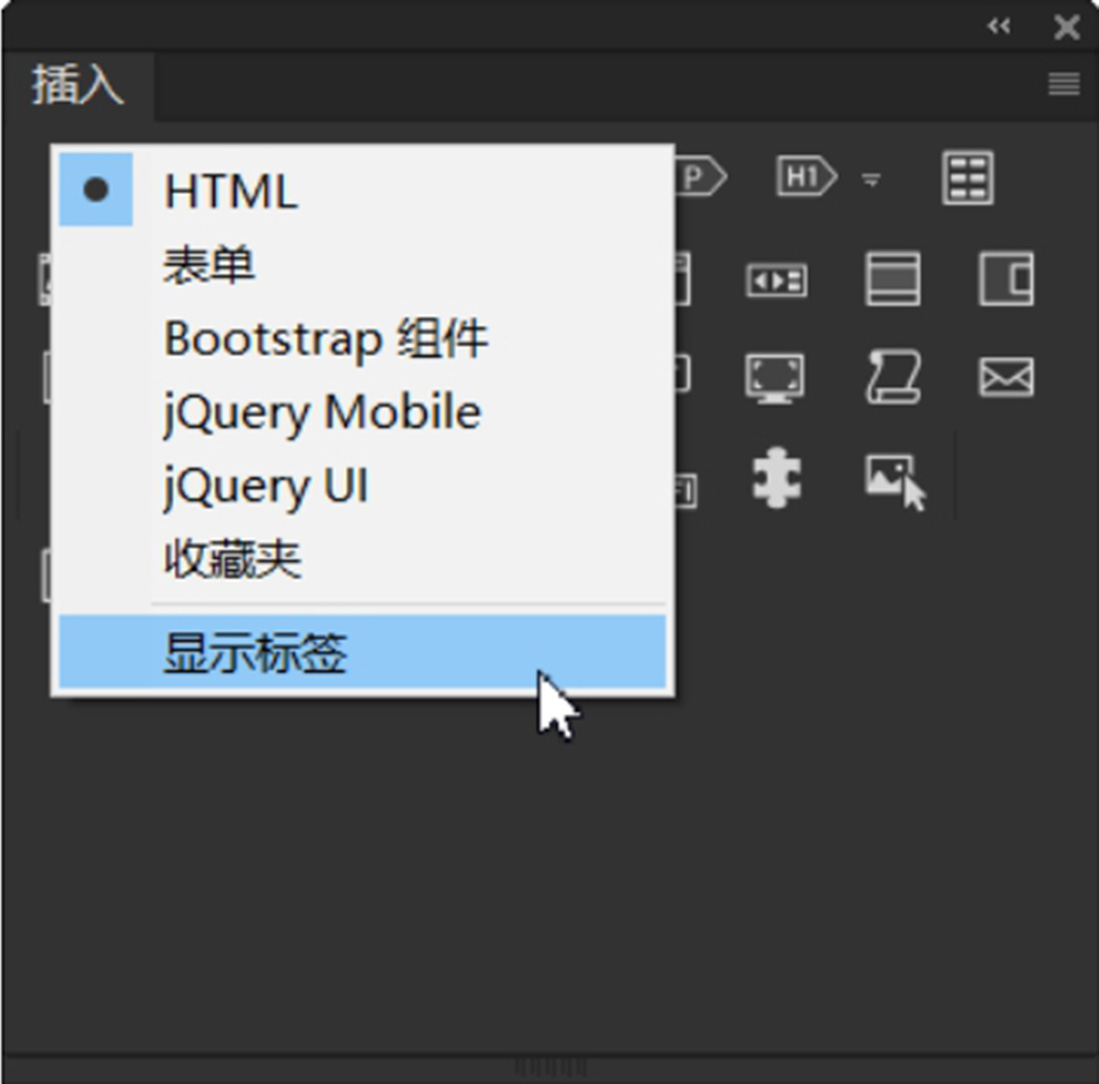Select the 插入 panel tab
The height and width of the screenshot is (1084, 1099).
[x=78, y=85]
